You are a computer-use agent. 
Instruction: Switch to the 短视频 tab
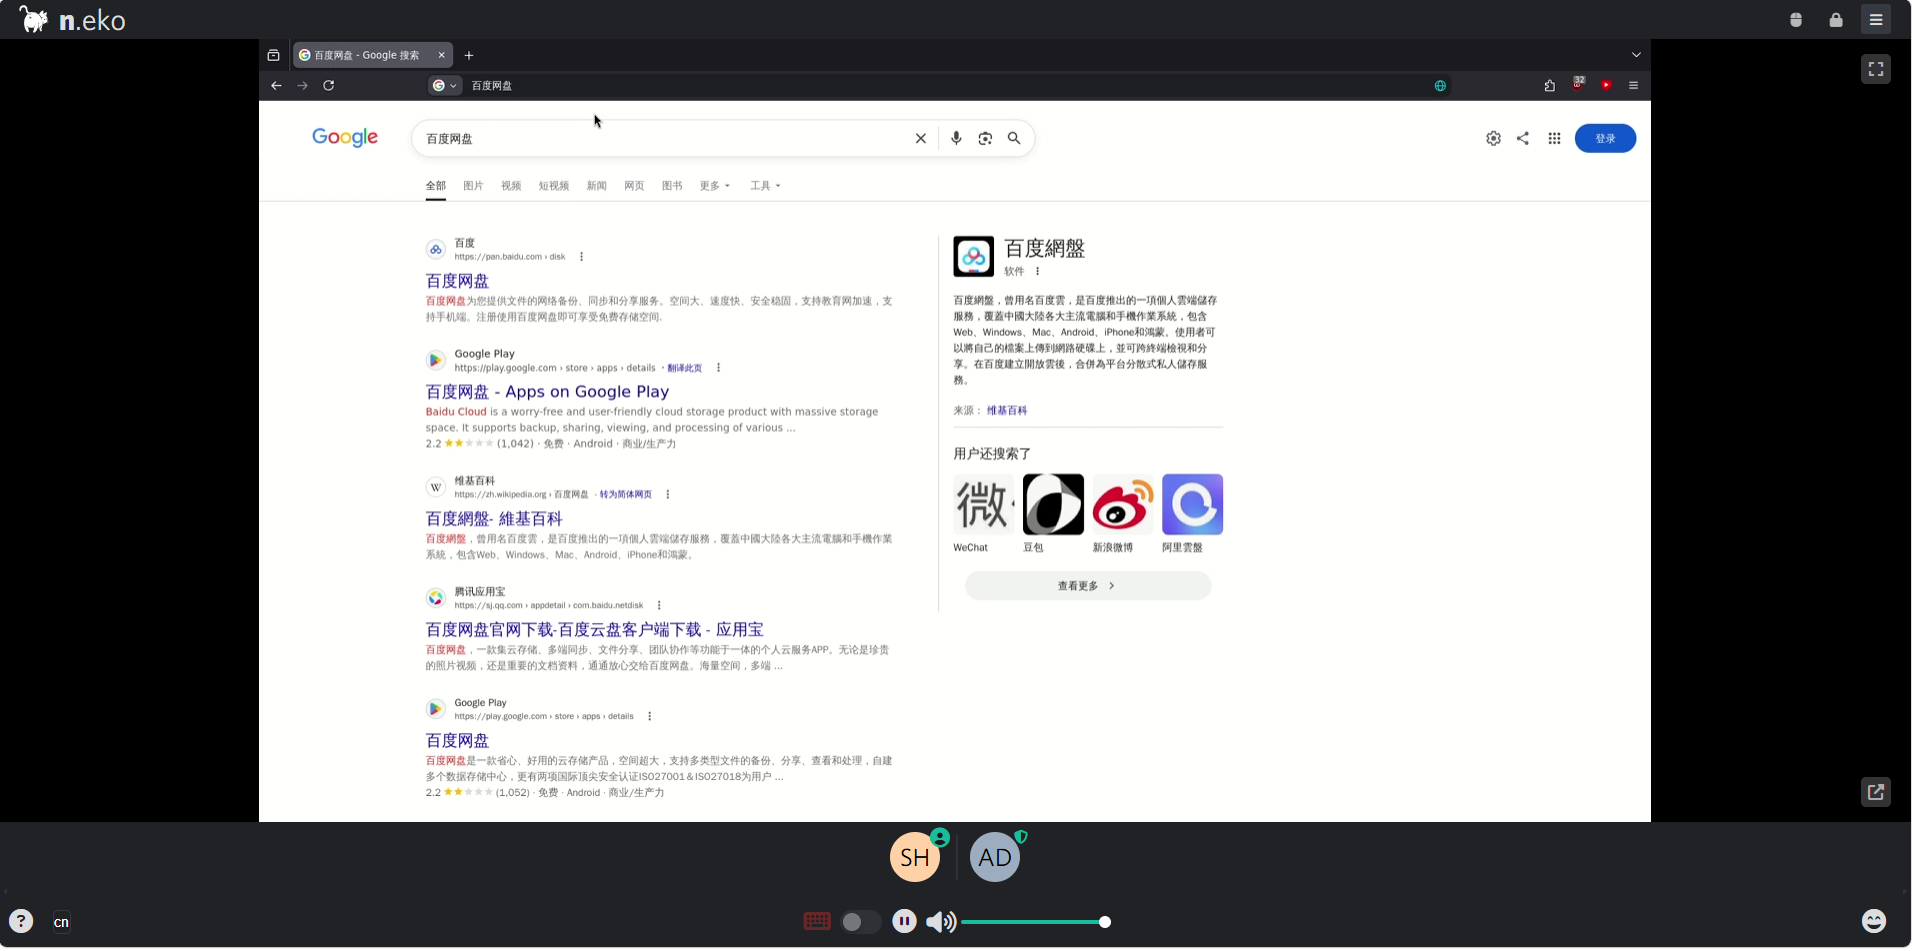tap(554, 186)
